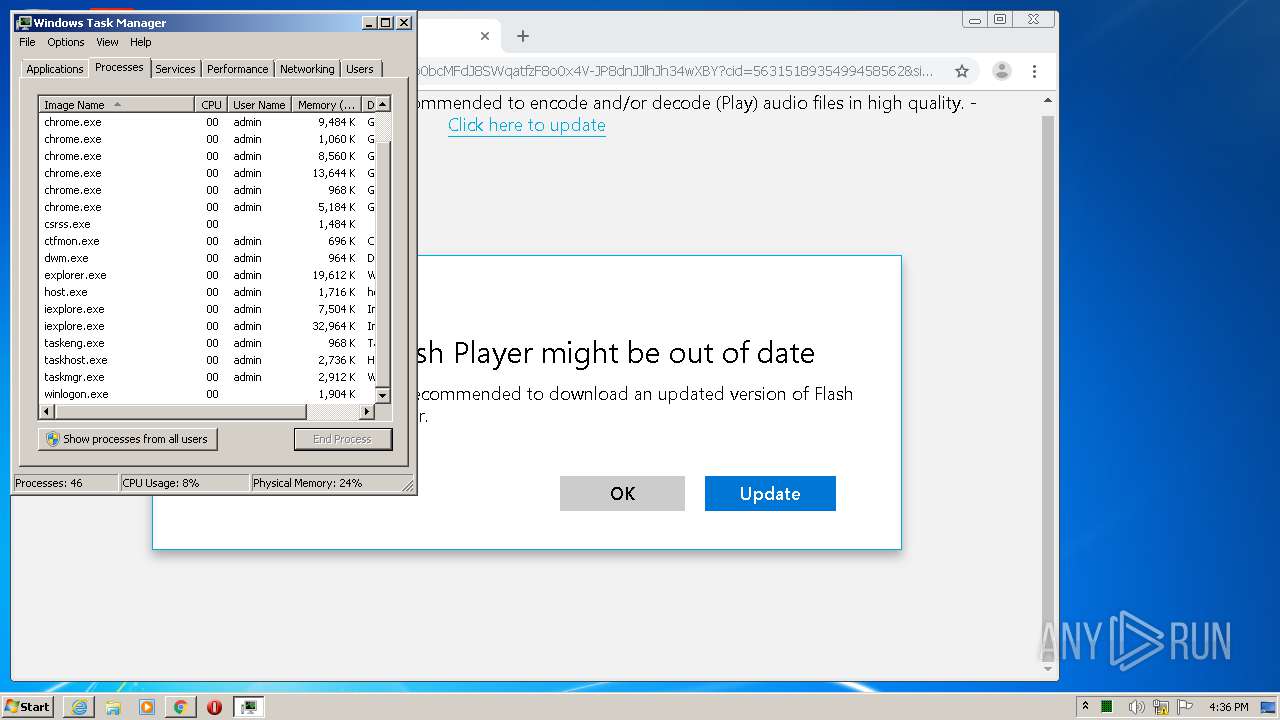
Task: Select taskeng.exe process
Action: click(x=207, y=343)
